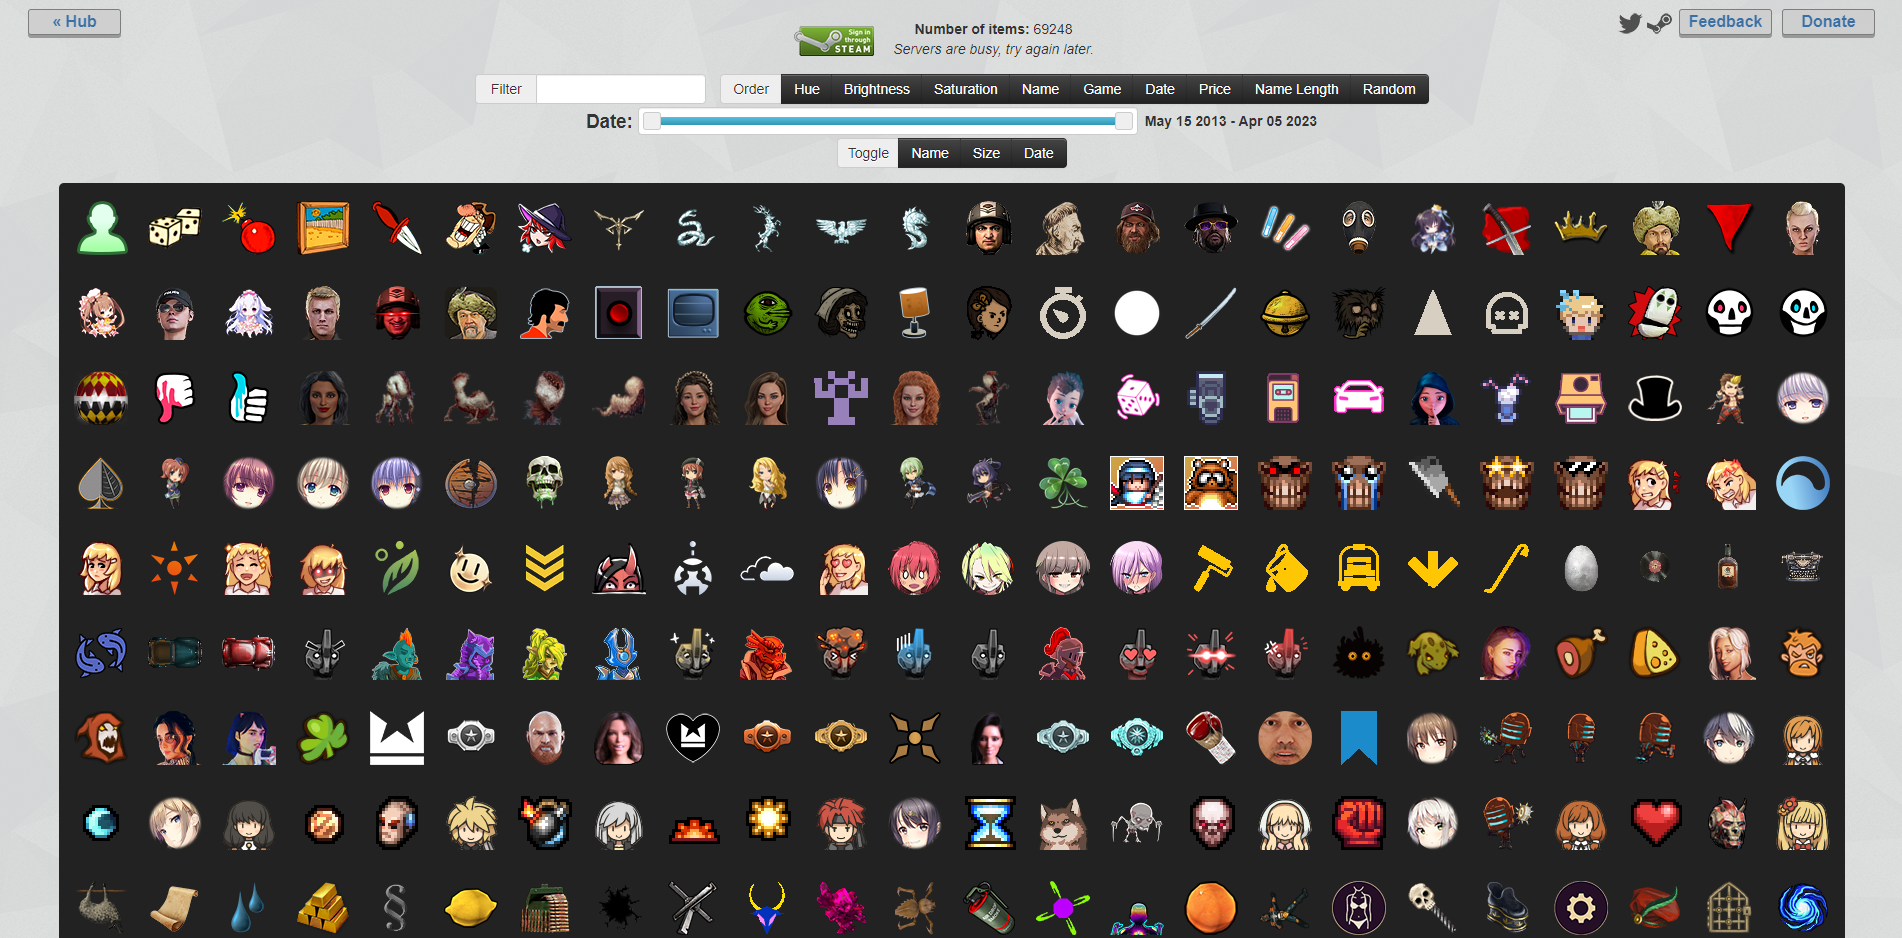Select the gold bars emoticon
The image size is (1902, 938).
pyautogui.click(x=323, y=908)
